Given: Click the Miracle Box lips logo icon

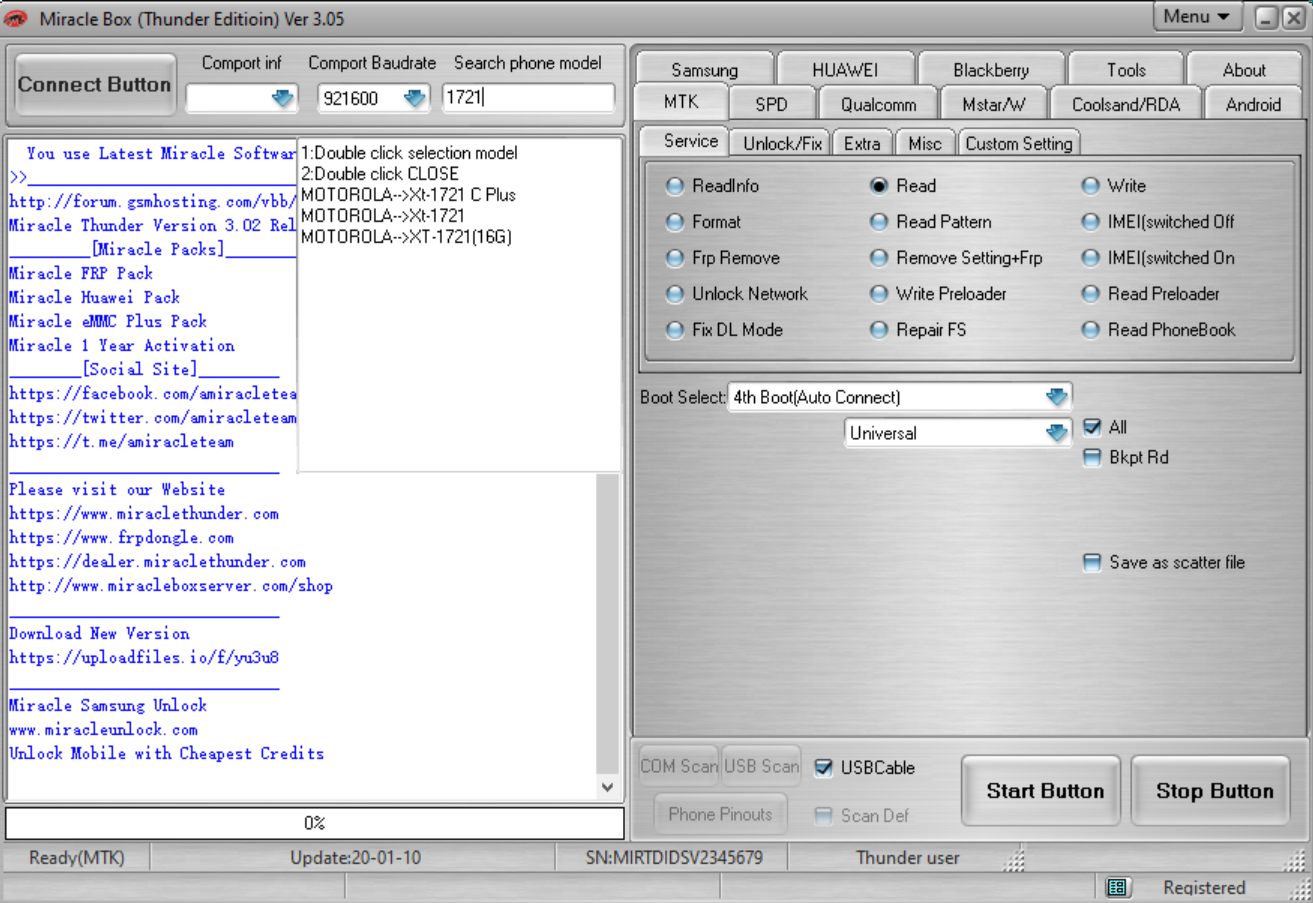Looking at the screenshot, I should click(16, 18).
